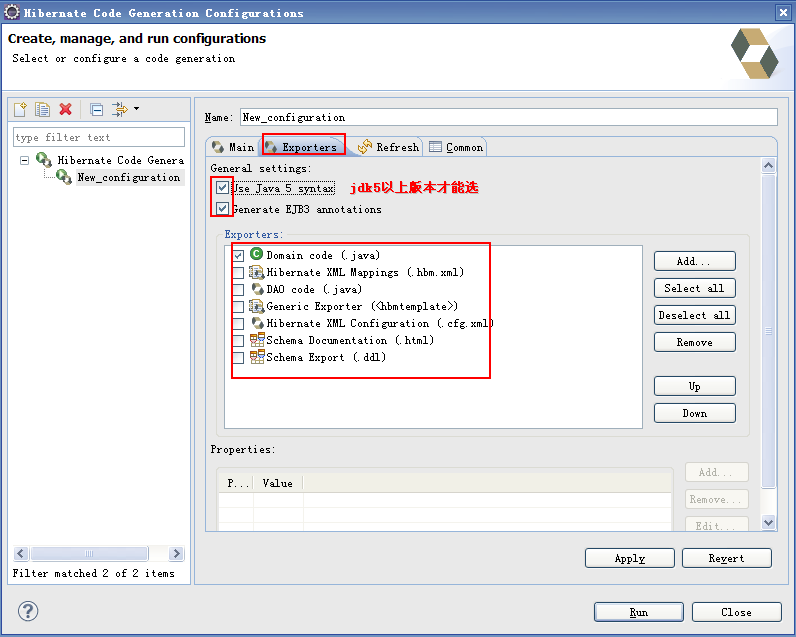The height and width of the screenshot is (637, 796).
Task: Open filter dropdown arrow in toolbar
Action: pos(137,108)
